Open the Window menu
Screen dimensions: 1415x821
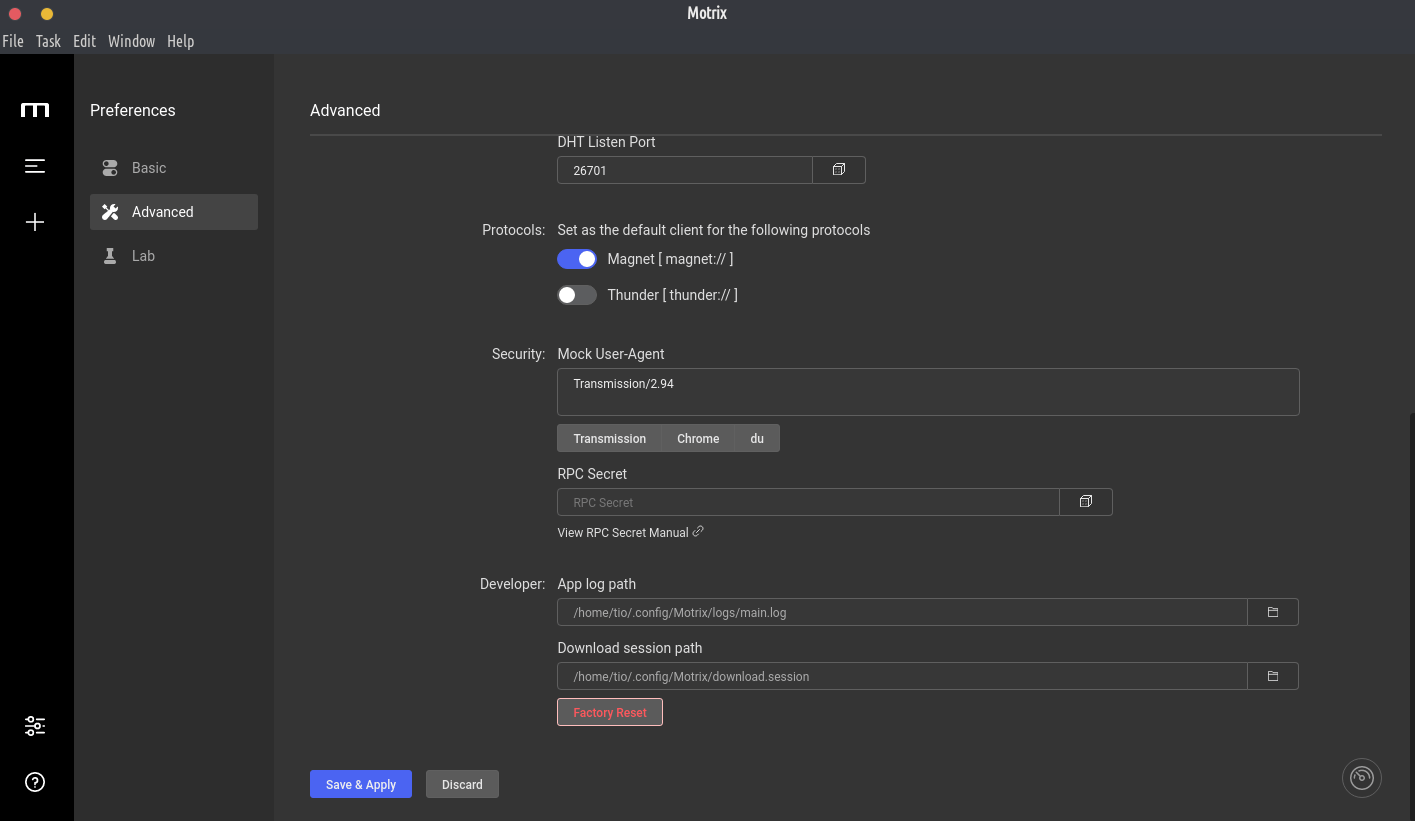131,41
